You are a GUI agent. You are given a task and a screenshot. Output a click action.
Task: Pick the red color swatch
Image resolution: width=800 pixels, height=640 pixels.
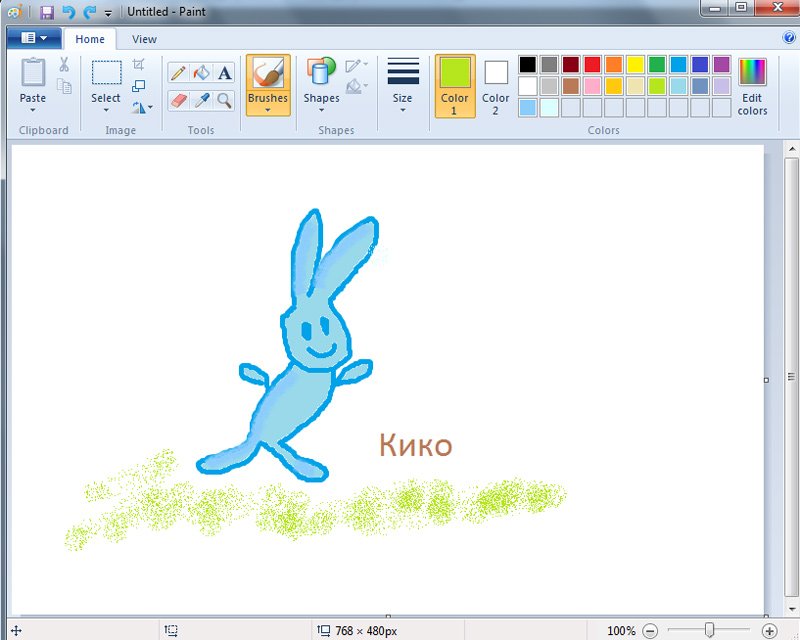pos(592,65)
